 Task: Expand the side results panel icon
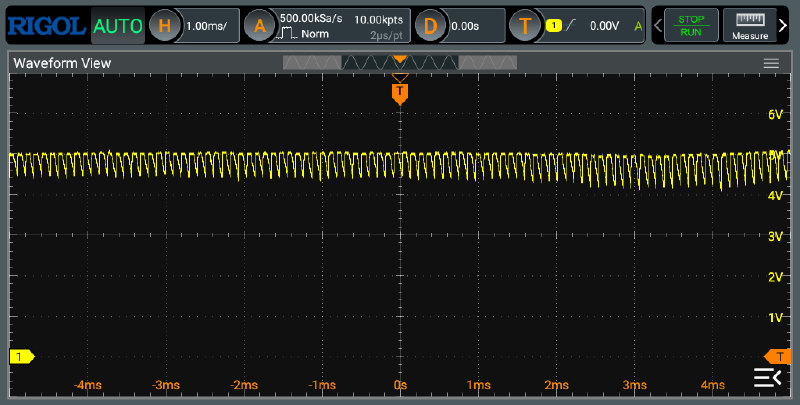coord(767,377)
